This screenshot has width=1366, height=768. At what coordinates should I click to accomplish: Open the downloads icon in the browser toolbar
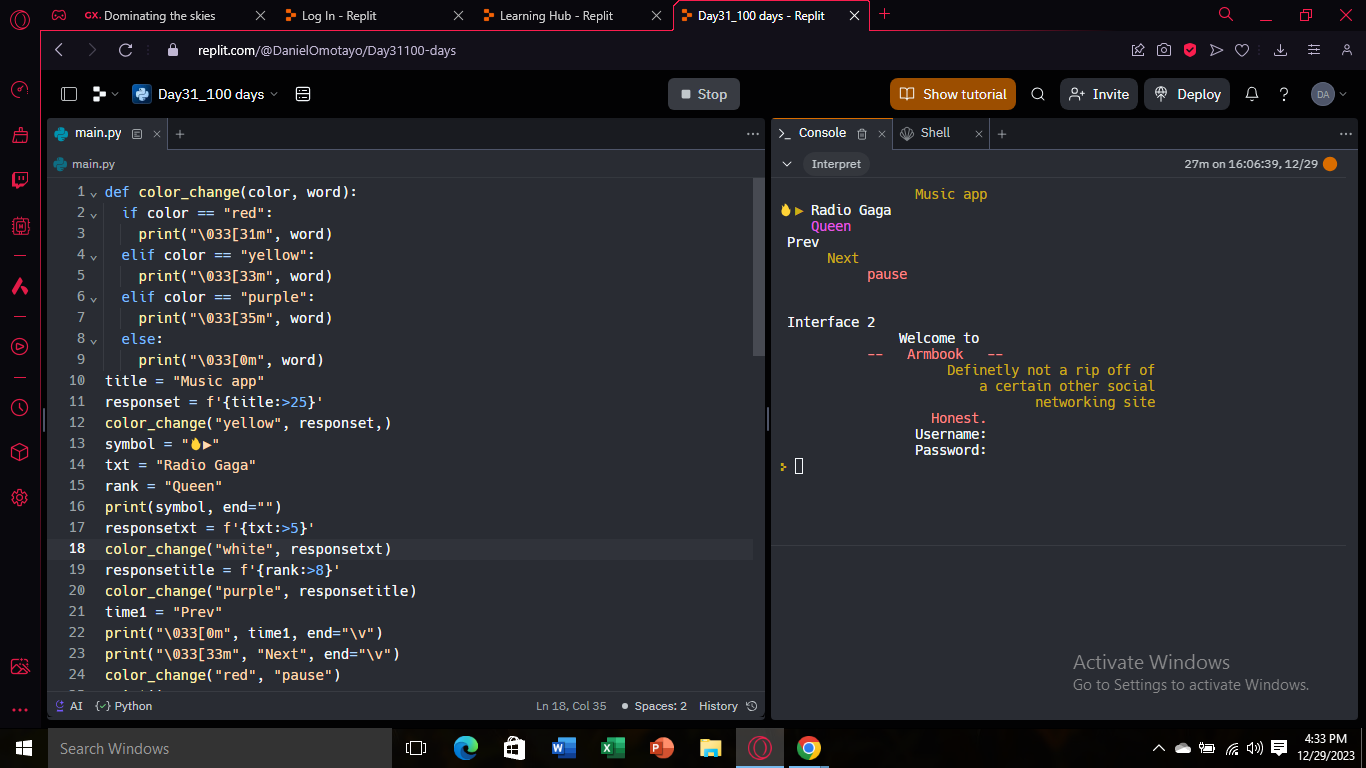tap(1281, 49)
